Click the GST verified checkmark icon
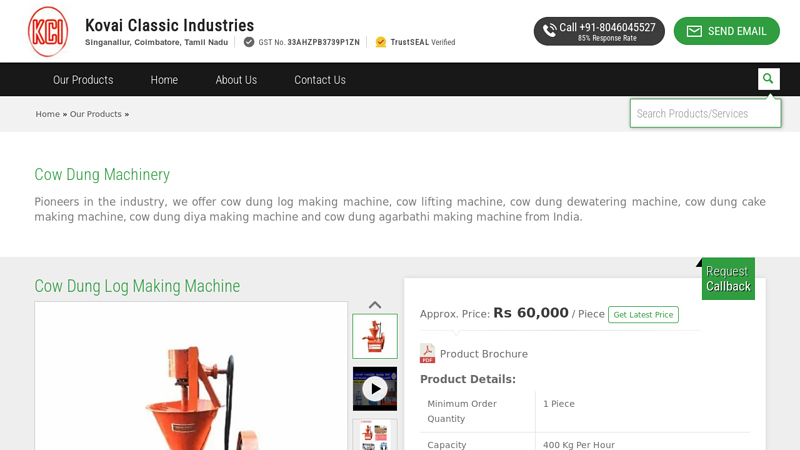This screenshot has height=450, width=800. (249, 42)
